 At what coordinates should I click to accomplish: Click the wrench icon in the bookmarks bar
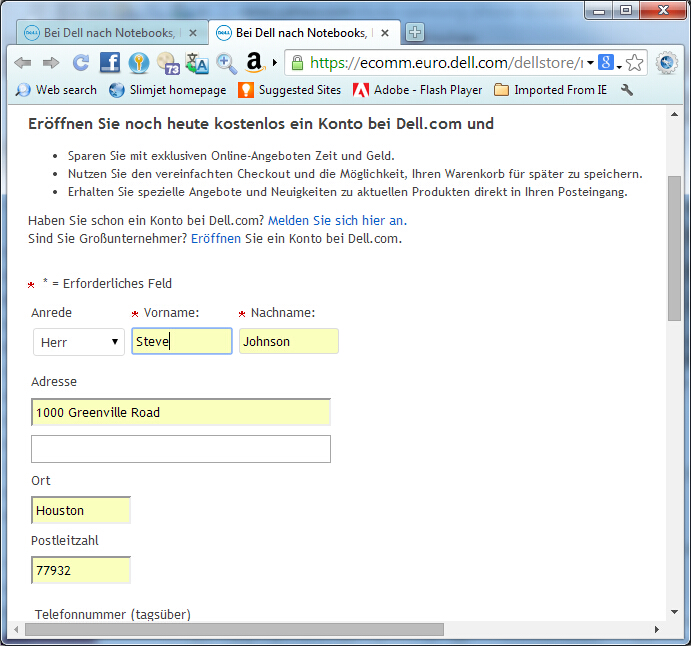(627, 90)
